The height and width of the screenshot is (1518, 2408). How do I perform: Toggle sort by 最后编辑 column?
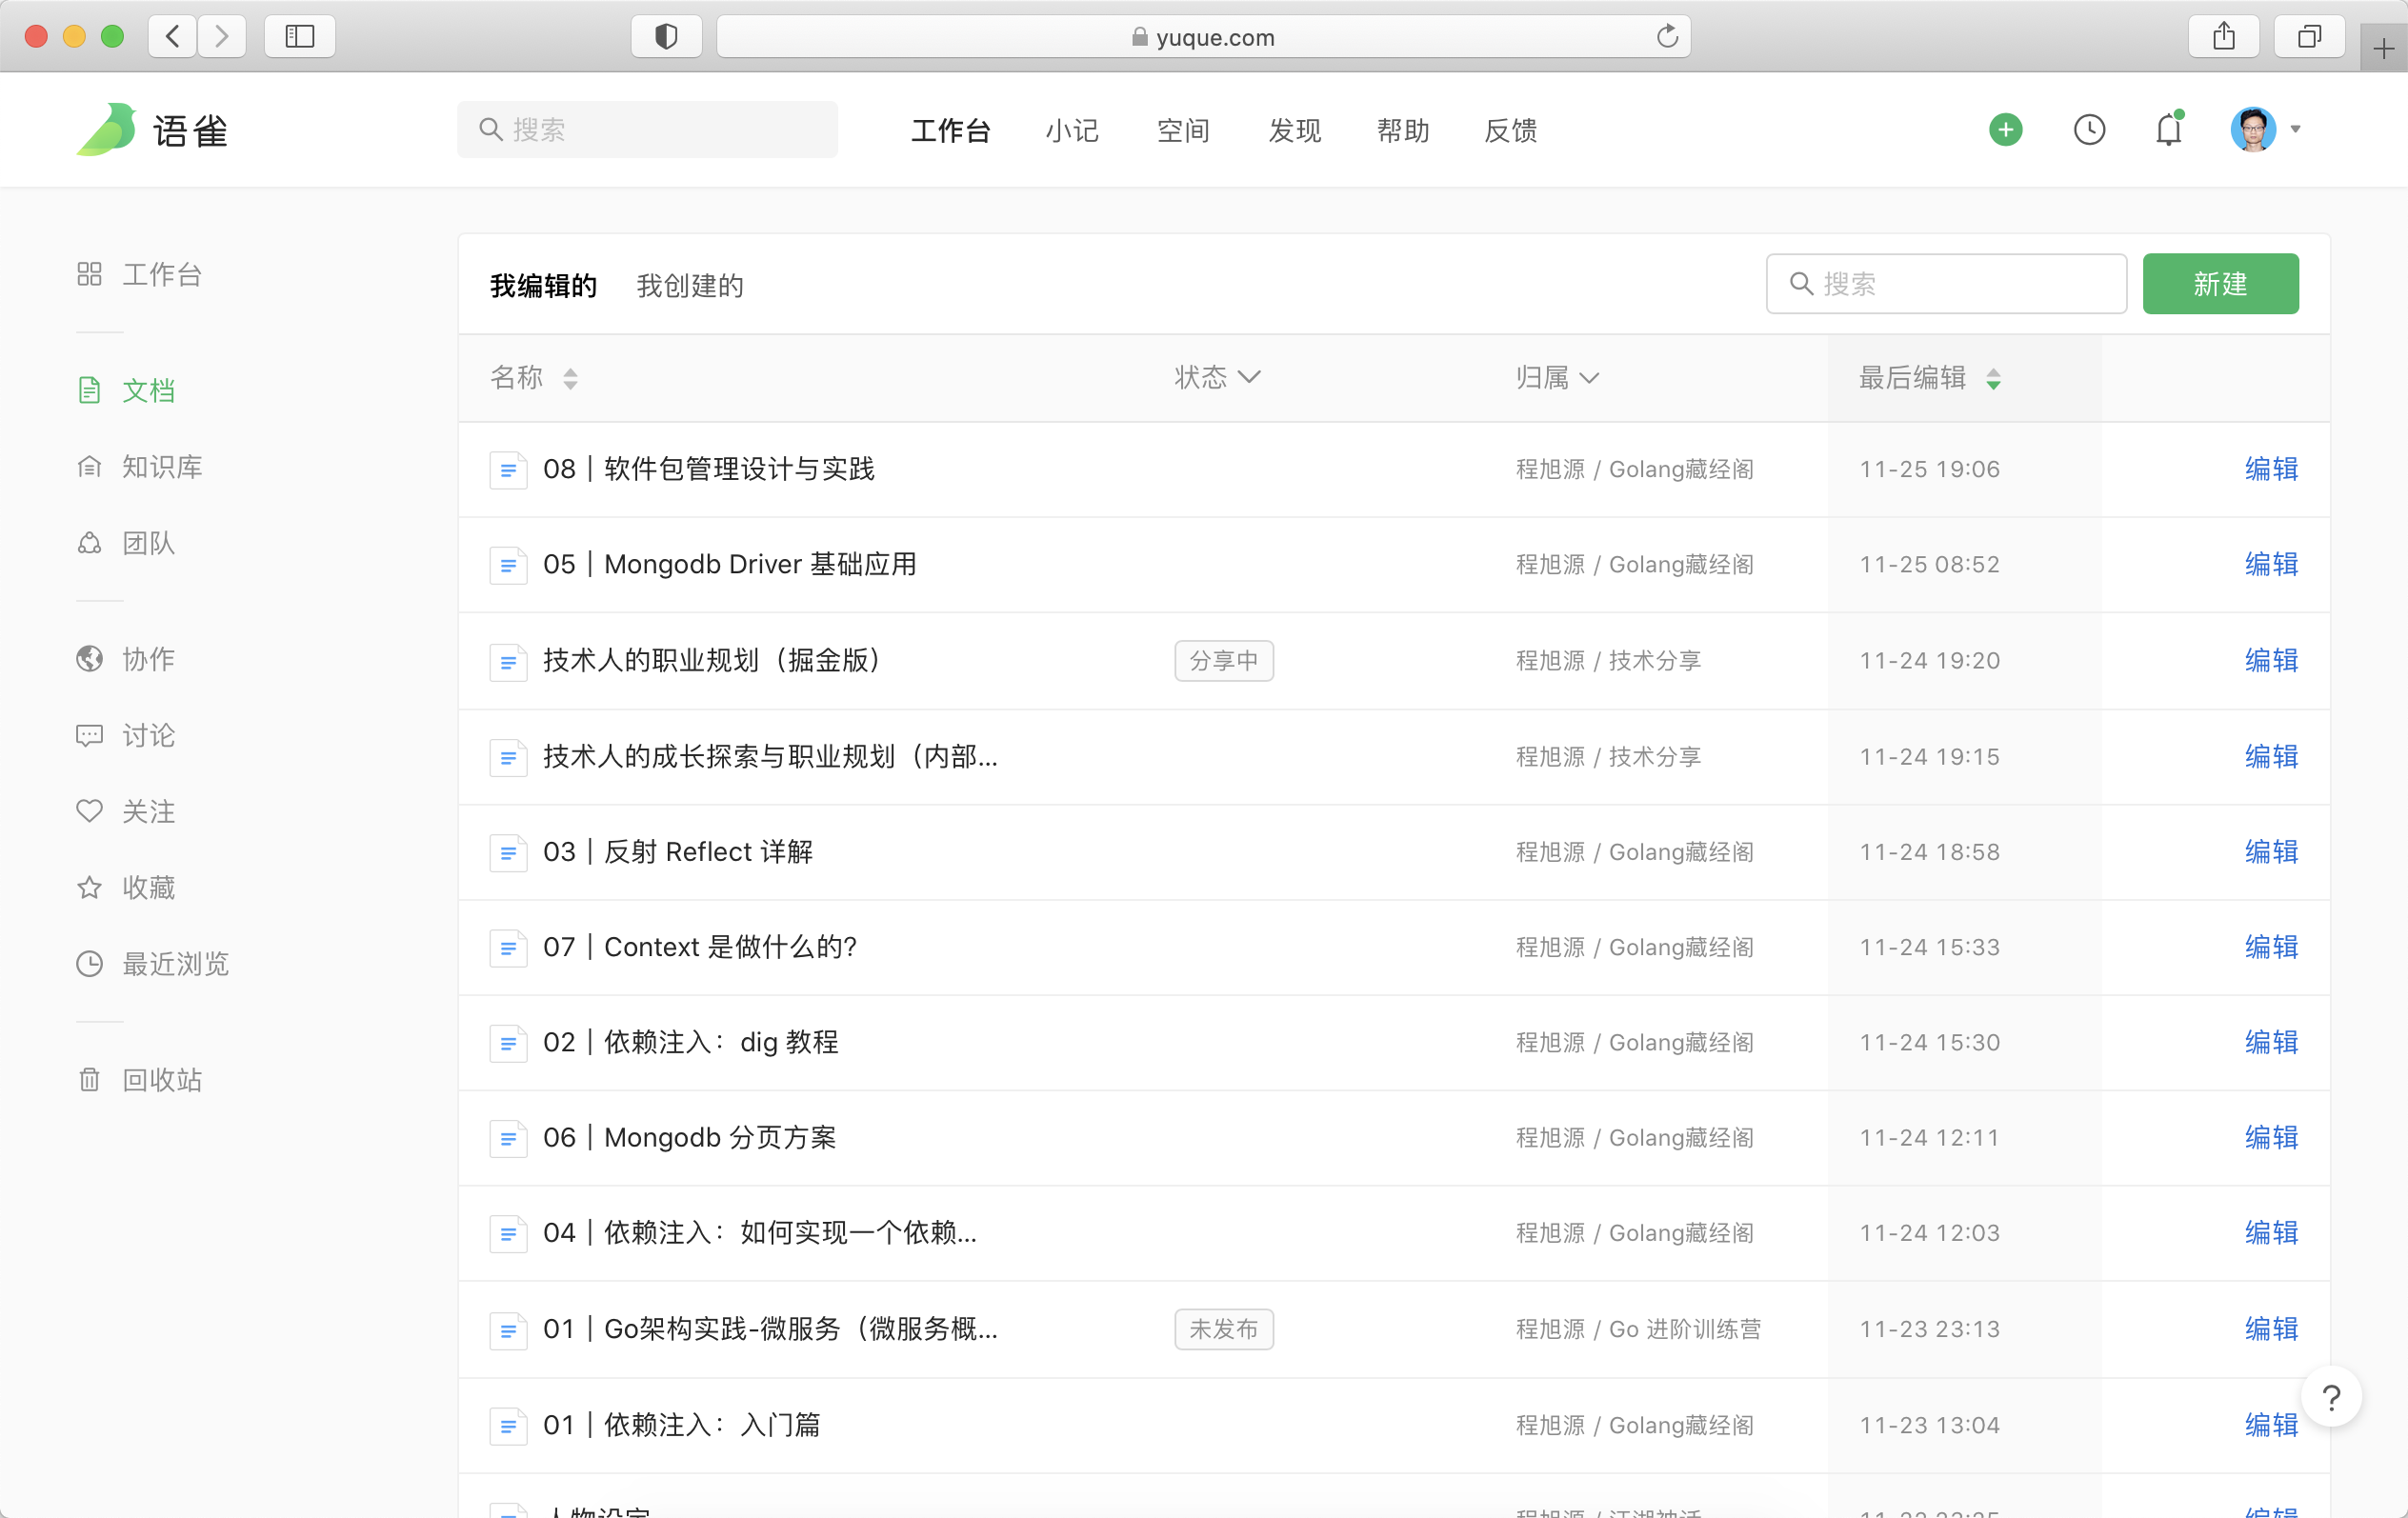click(1929, 378)
